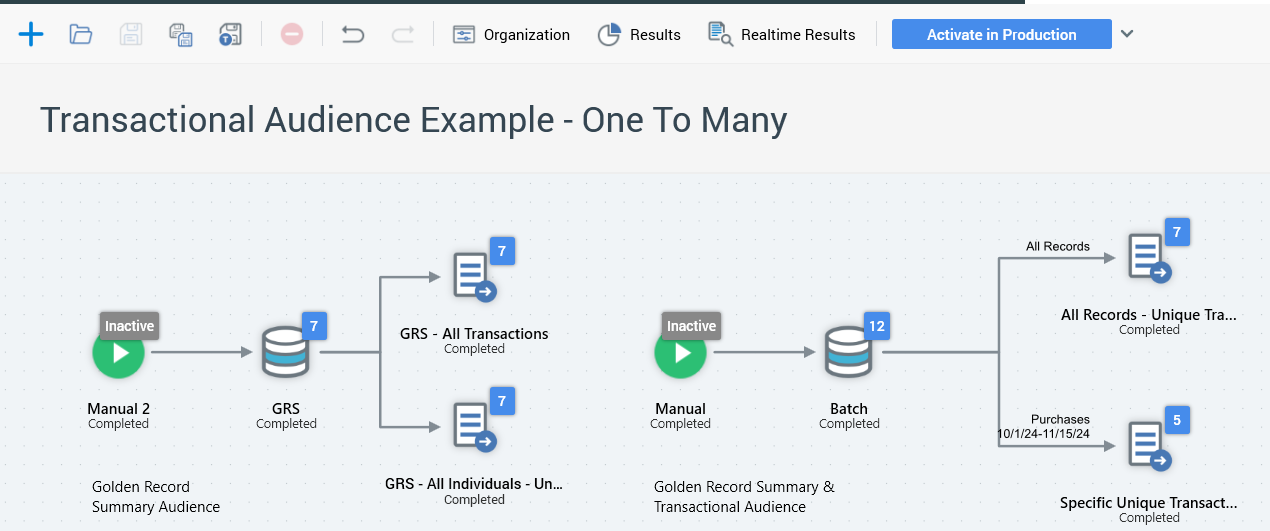The height and width of the screenshot is (531, 1270).
Task: Start the Manual 2 trigger play button
Action: click(119, 353)
